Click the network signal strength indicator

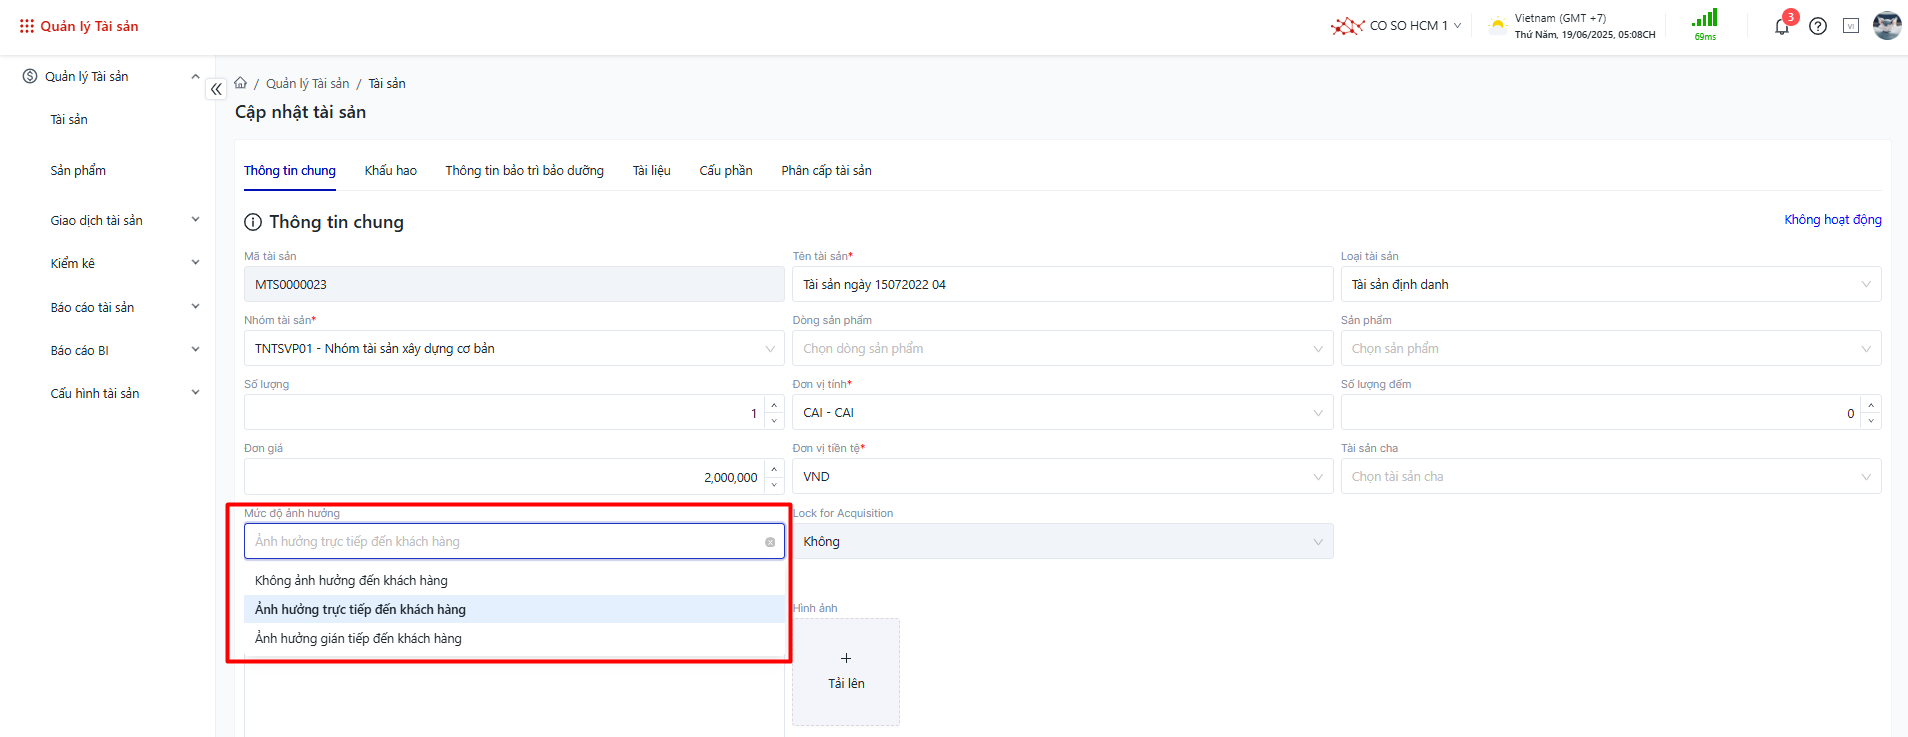(x=1705, y=20)
